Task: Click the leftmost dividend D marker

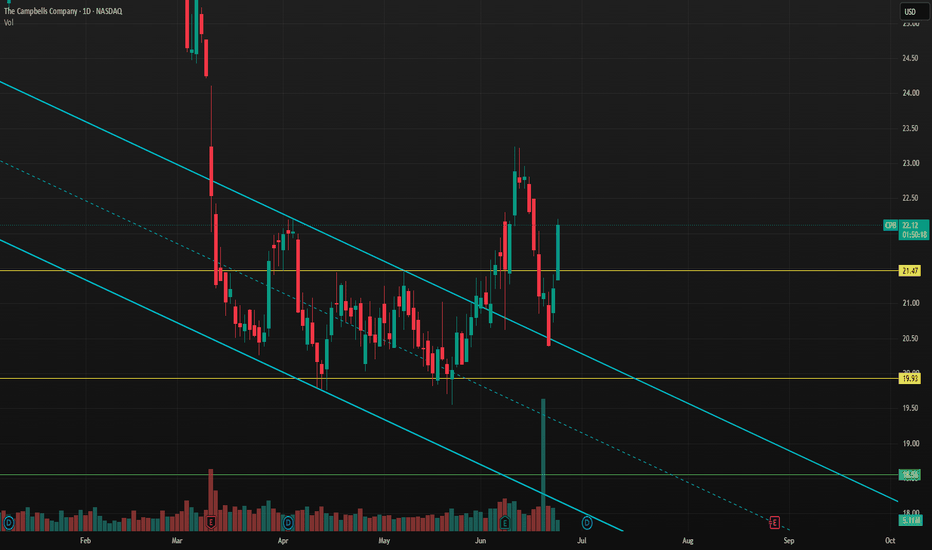Action: [x=8, y=523]
